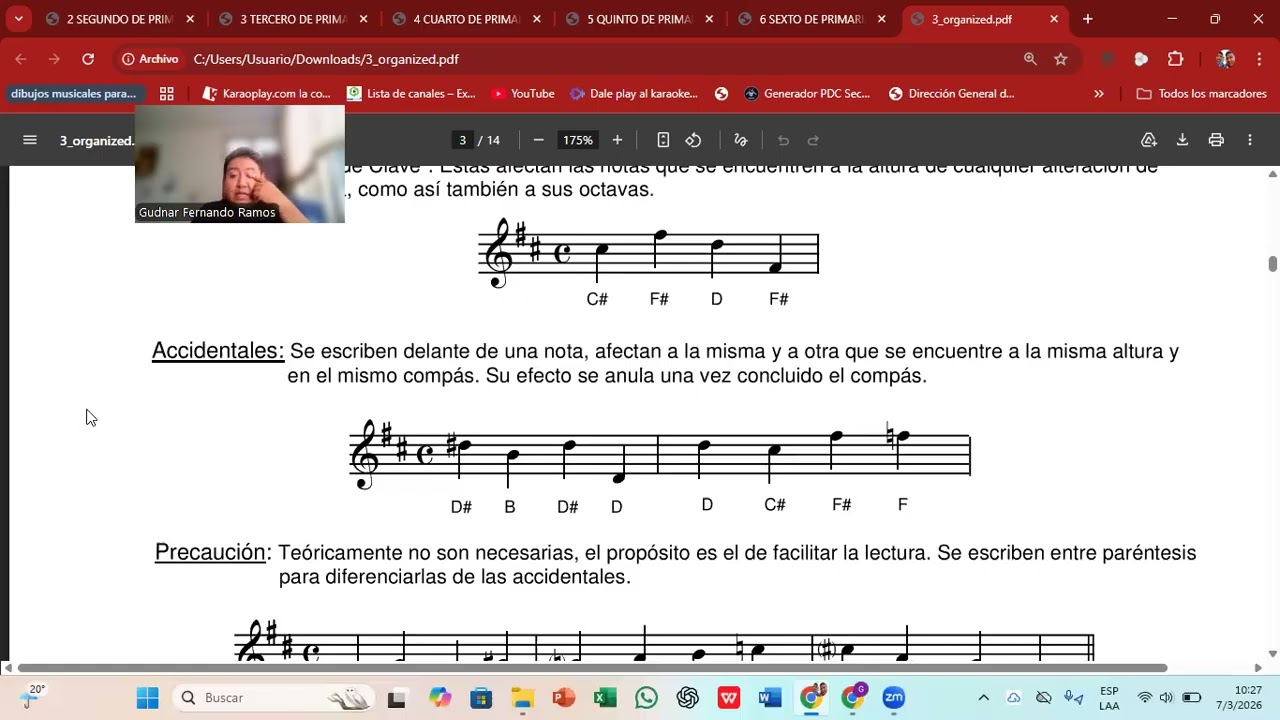Image resolution: width=1280 pixels, height=720 pixels.
Task: Open the Dirección General bookmark
Action: (x=952, y=94)
